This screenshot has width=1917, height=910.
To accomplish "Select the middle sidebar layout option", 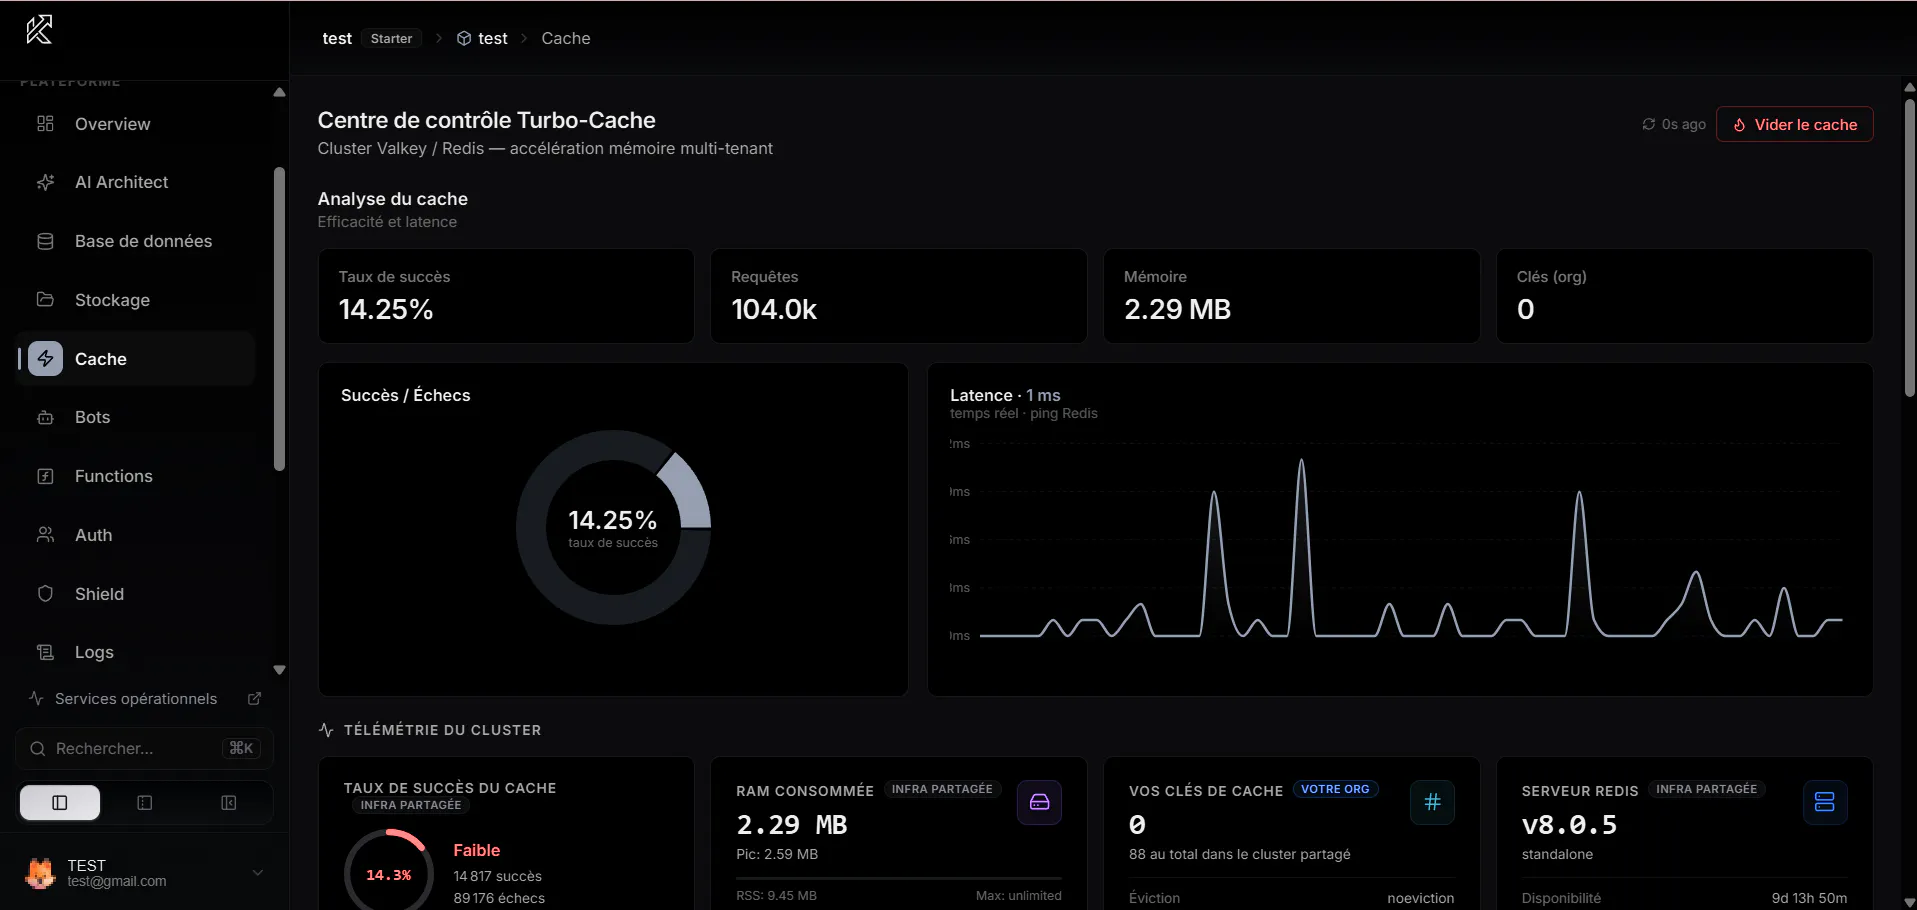I will [x=144, y=803].
